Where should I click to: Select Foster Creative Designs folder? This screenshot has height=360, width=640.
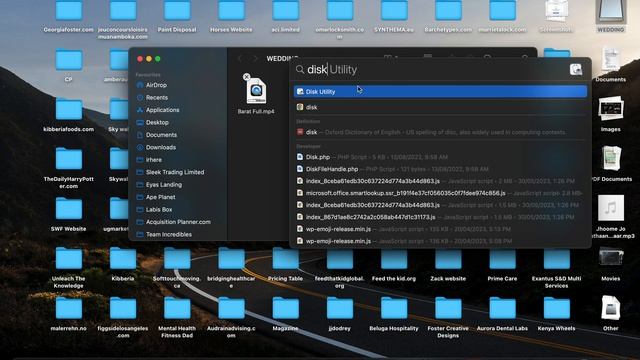(x=448, y=318)
